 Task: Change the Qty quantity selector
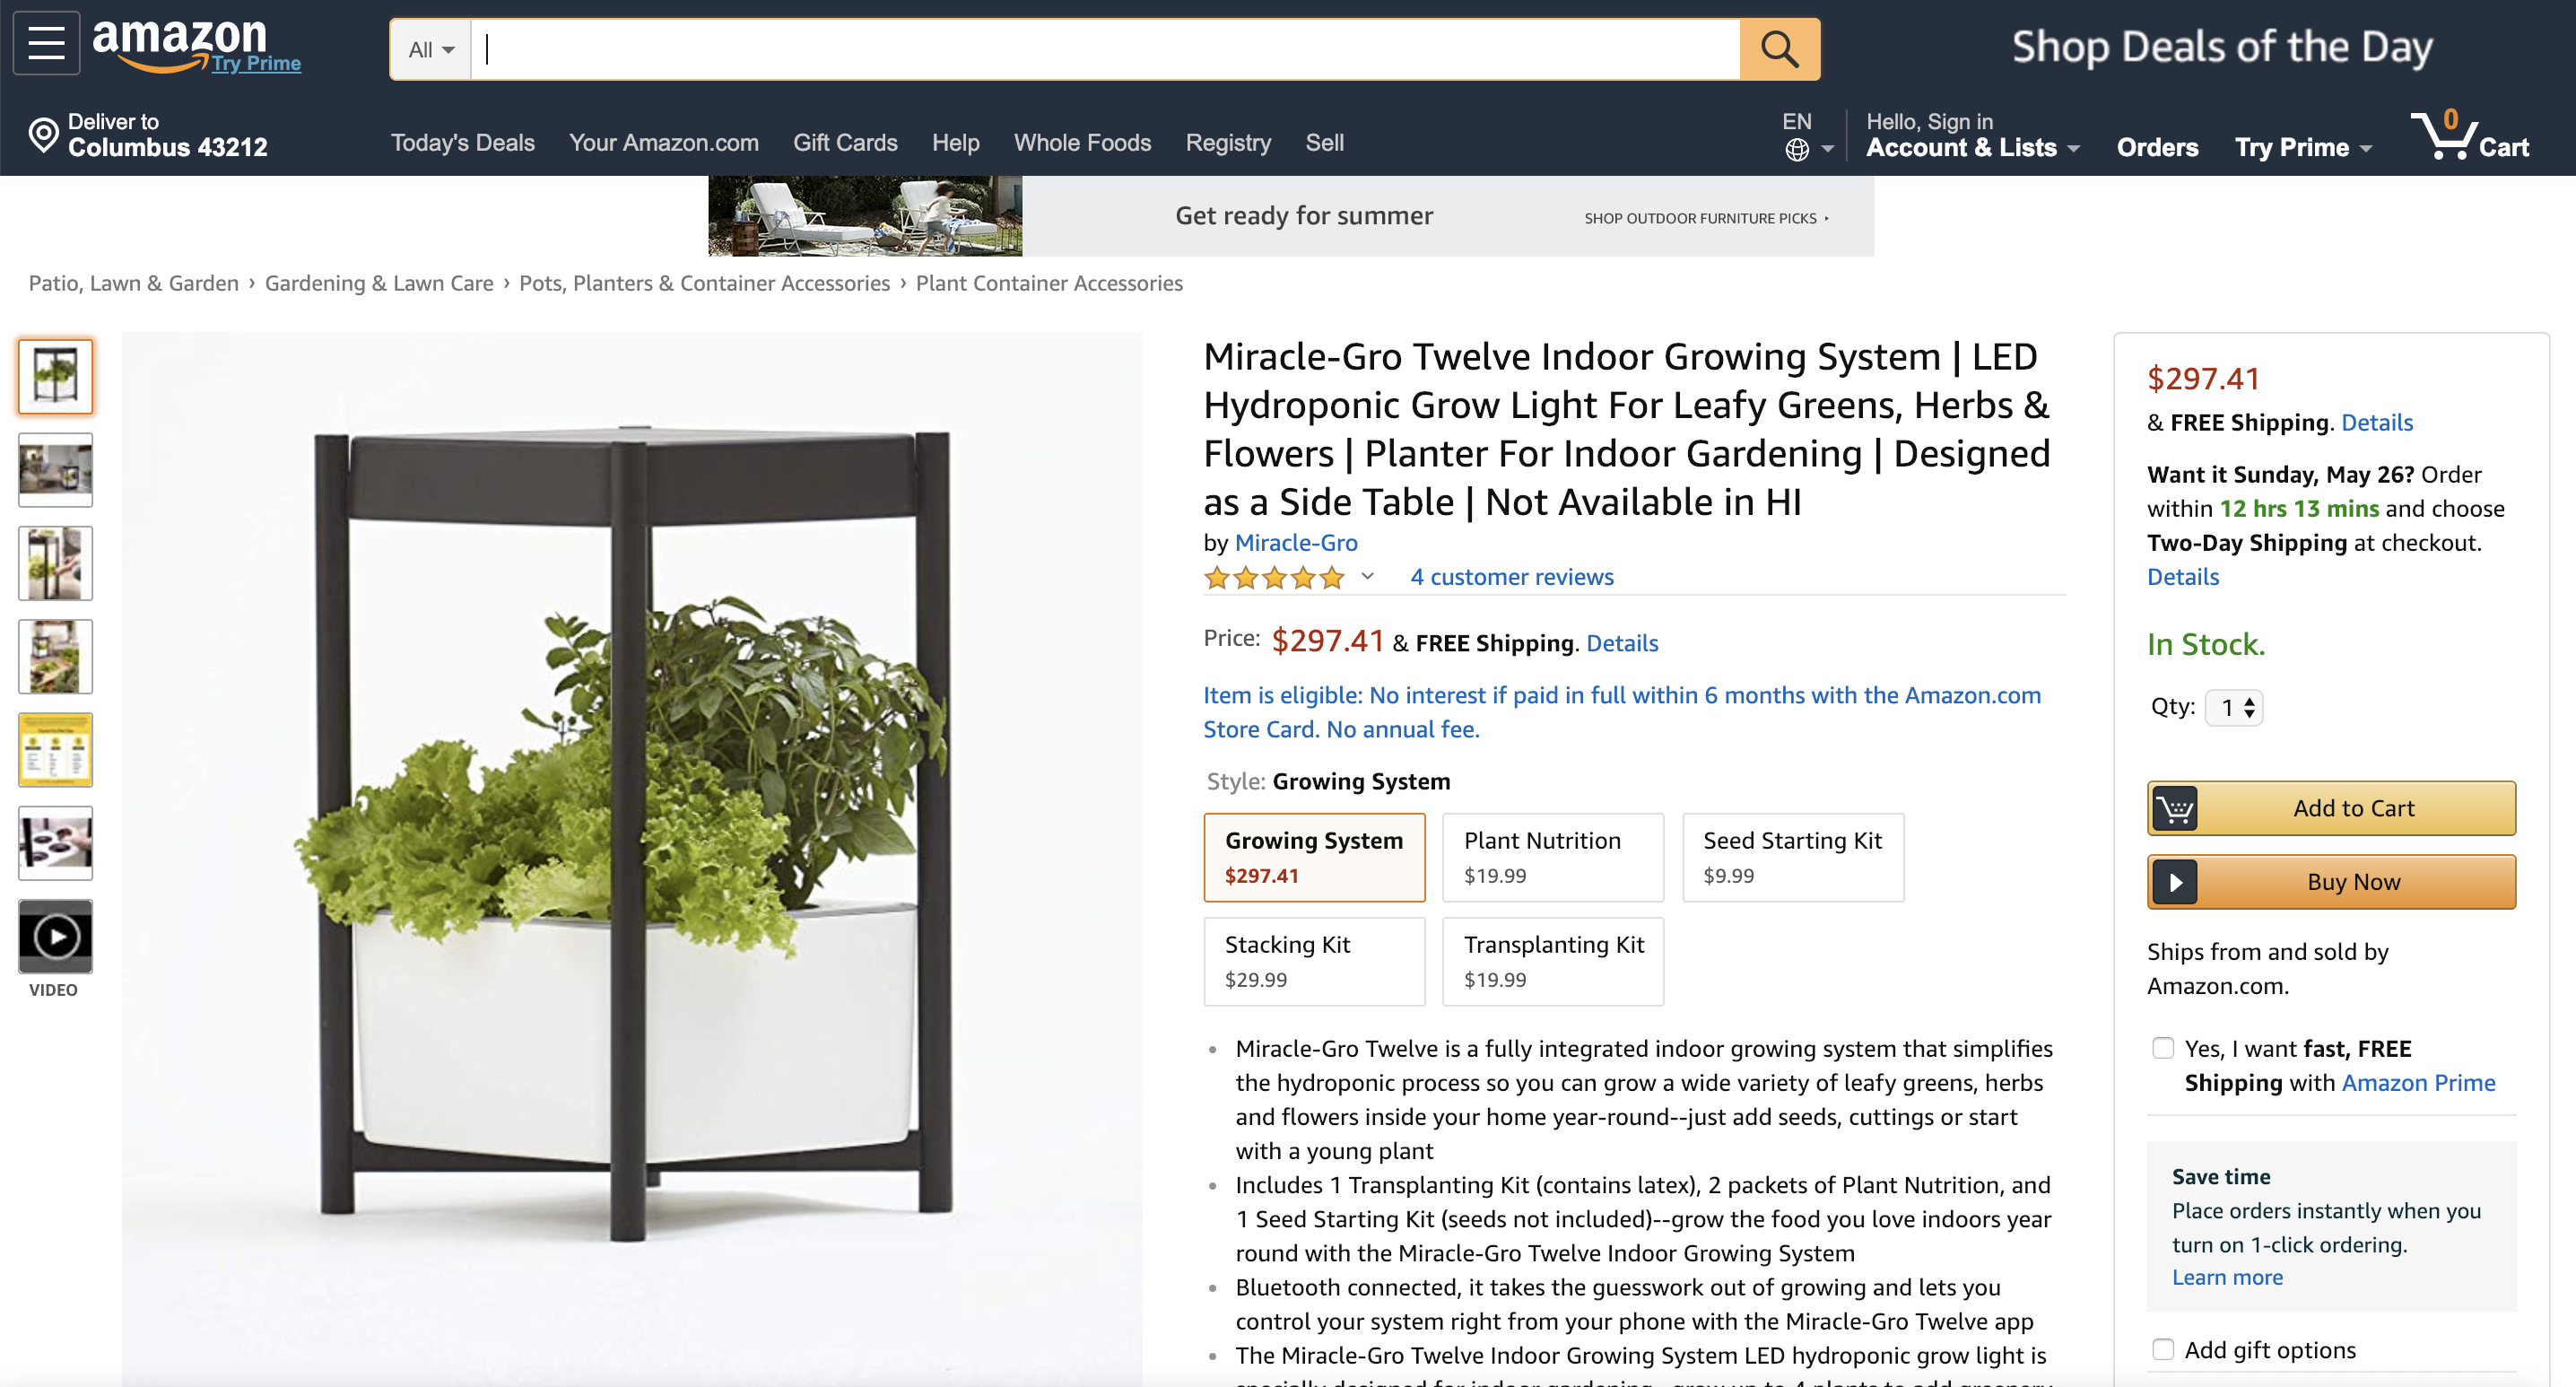[2234, 708]
